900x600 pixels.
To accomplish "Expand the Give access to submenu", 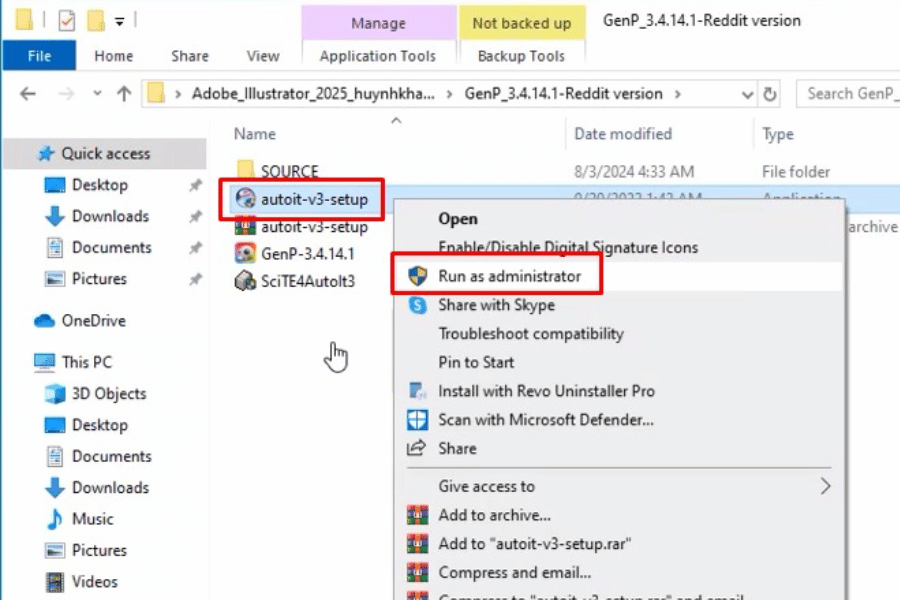I will (x=825, y=487).
